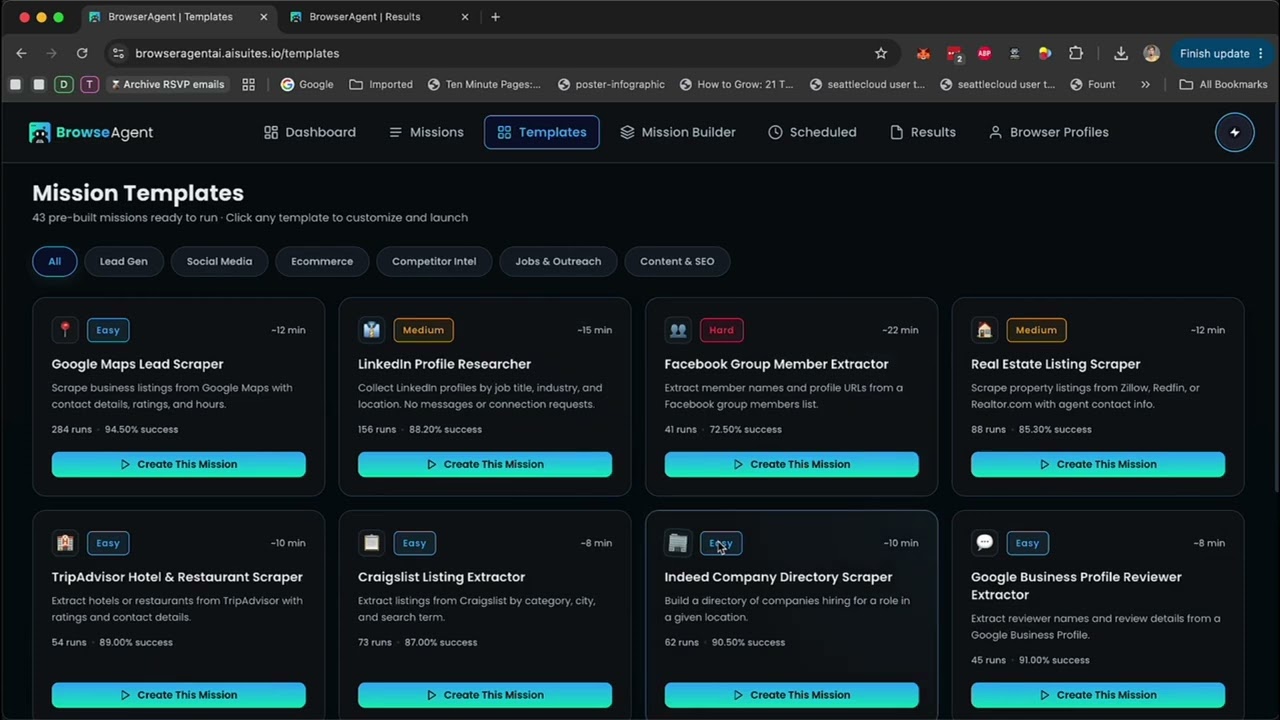Click the Google Maps pin template icon
Image resolution: width=1280 pixels, height=720 pixels.
click(65, 330)
